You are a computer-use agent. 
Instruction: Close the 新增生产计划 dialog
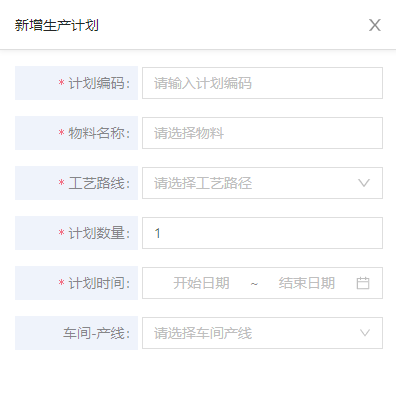point(375,25)
